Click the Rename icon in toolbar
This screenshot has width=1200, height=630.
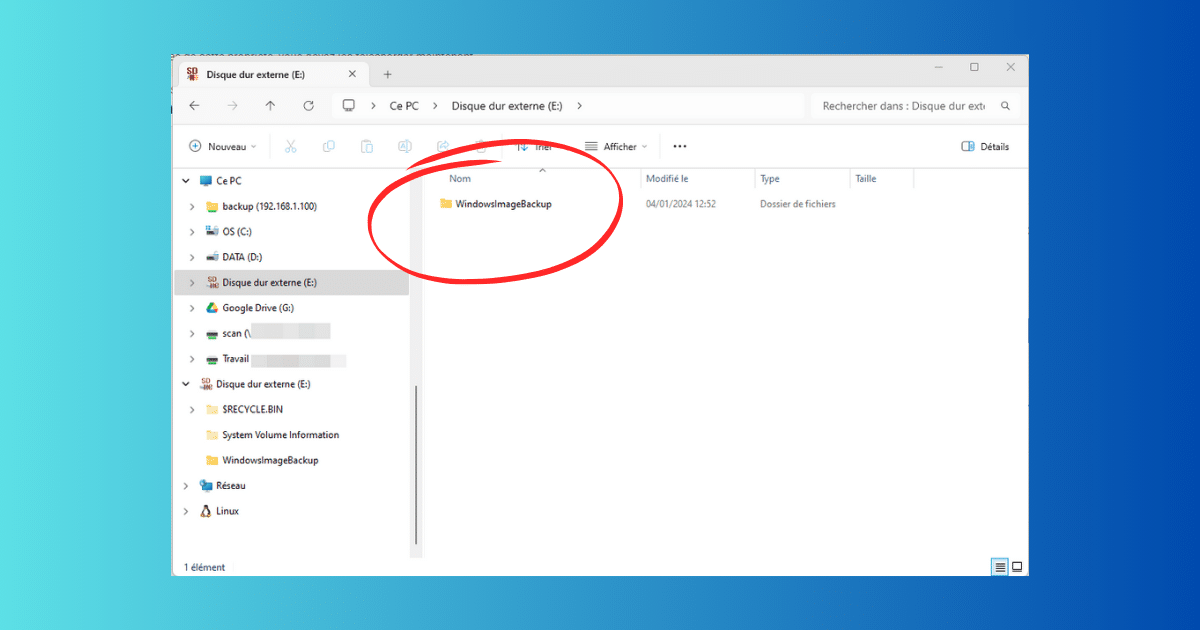405,147
